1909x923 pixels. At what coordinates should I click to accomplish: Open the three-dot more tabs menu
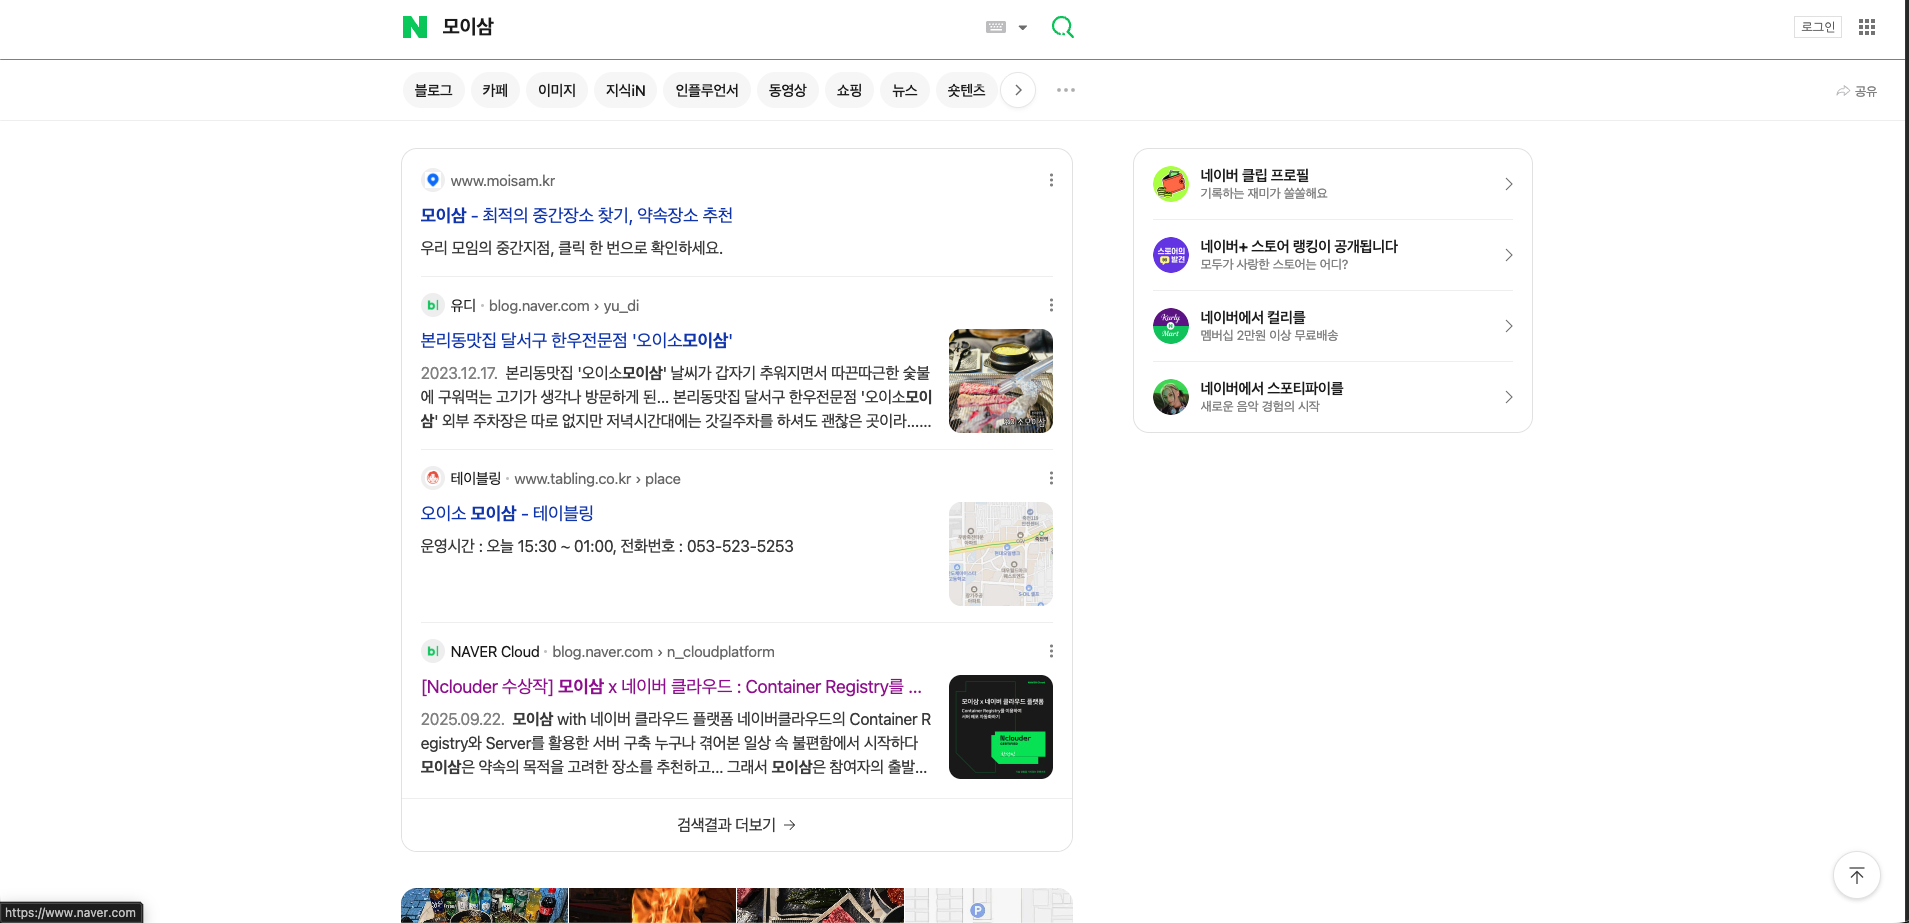point(1066,90)
